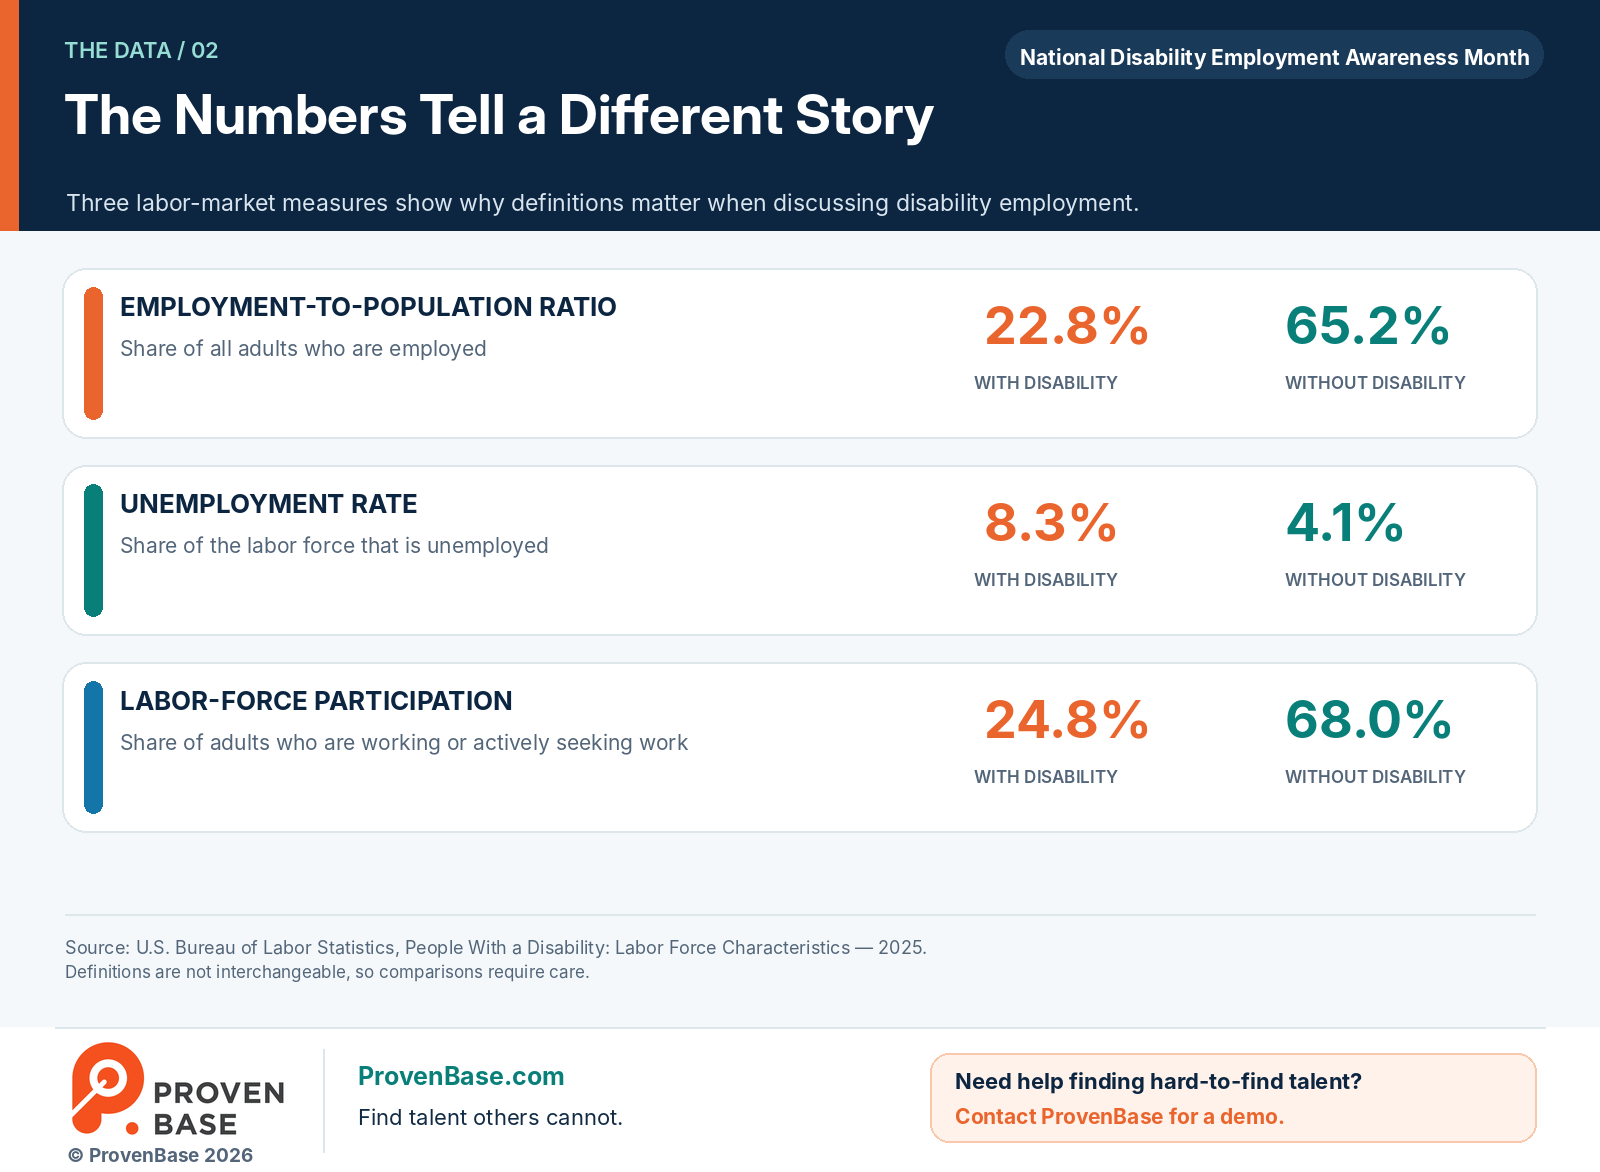Click 'Share of adults who are working or actively seeking work'
The width and height of the screenshot is (1600, 1172).
click(x=404, y=743)
